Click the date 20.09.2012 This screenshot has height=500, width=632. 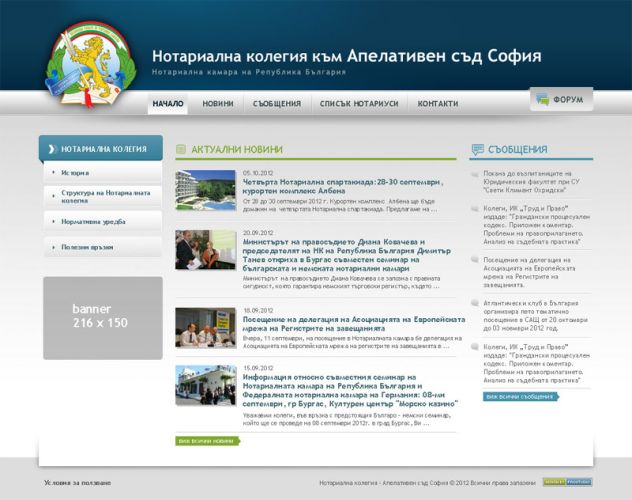click(258, 233)
